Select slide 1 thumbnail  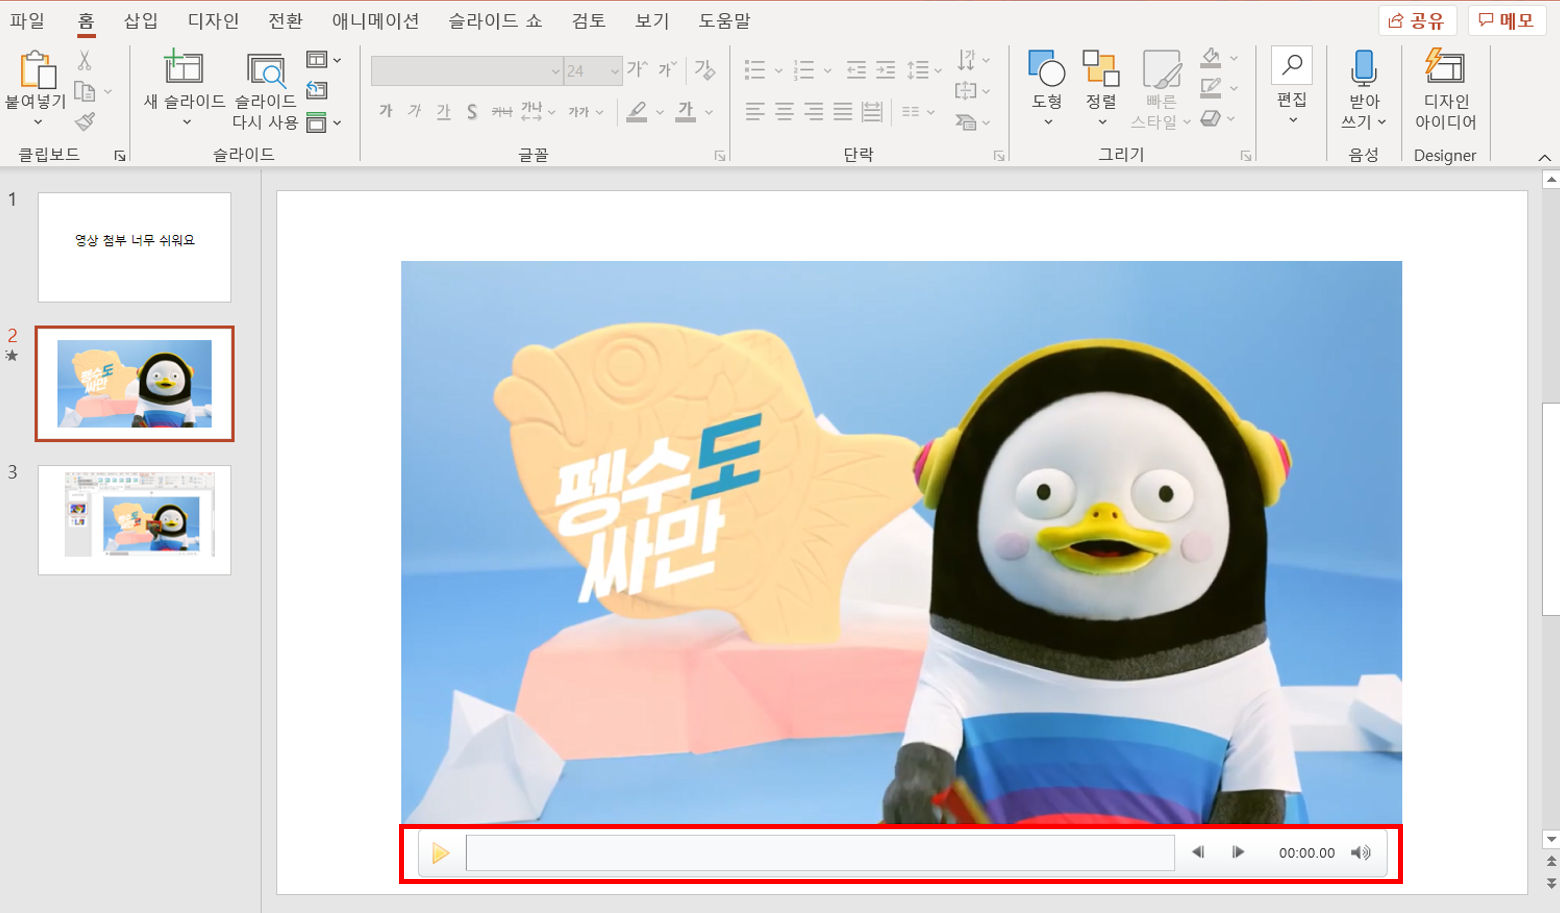coord(134,247)
